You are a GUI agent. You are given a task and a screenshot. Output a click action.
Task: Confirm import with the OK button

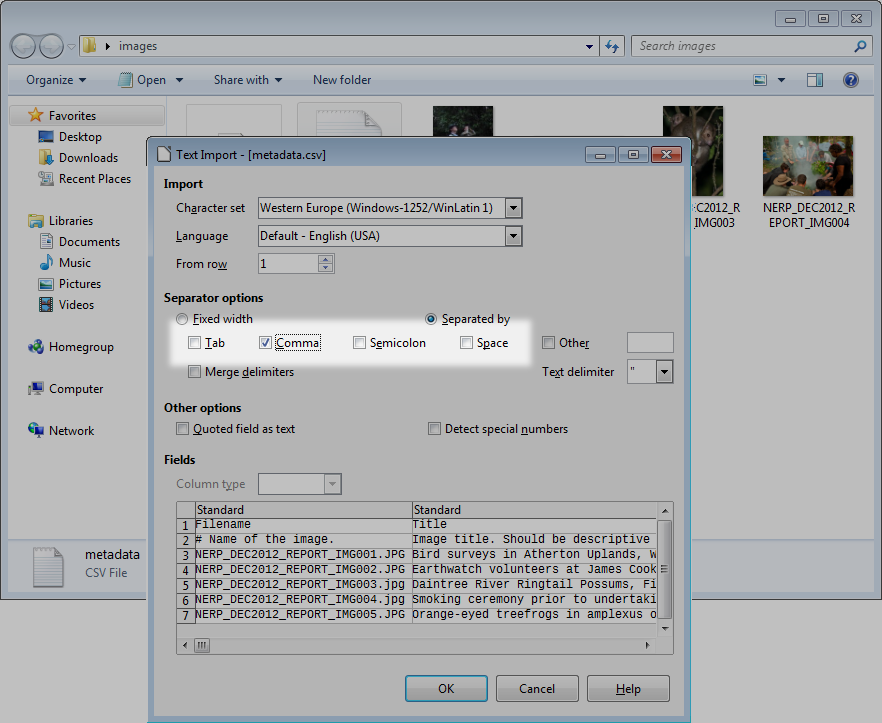click(x=446, y=689)
